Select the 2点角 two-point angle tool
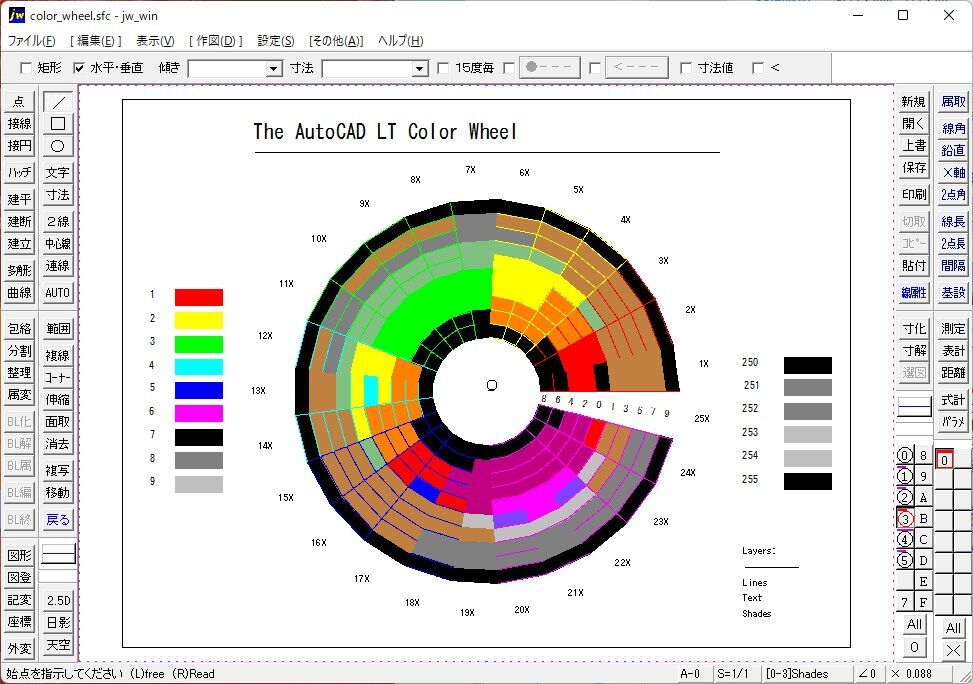973x684 pixels. pyautogui.click(x=953, y=195)
